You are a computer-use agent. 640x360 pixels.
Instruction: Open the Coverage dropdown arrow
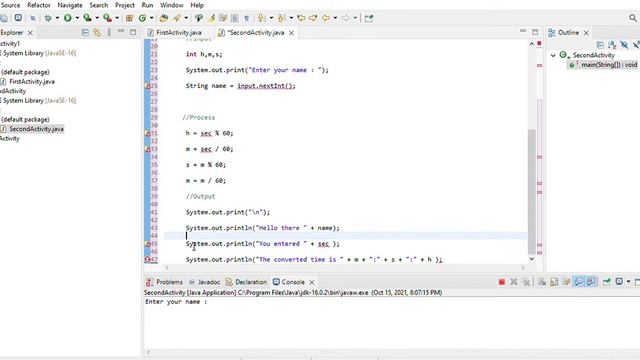coord(97,18)
